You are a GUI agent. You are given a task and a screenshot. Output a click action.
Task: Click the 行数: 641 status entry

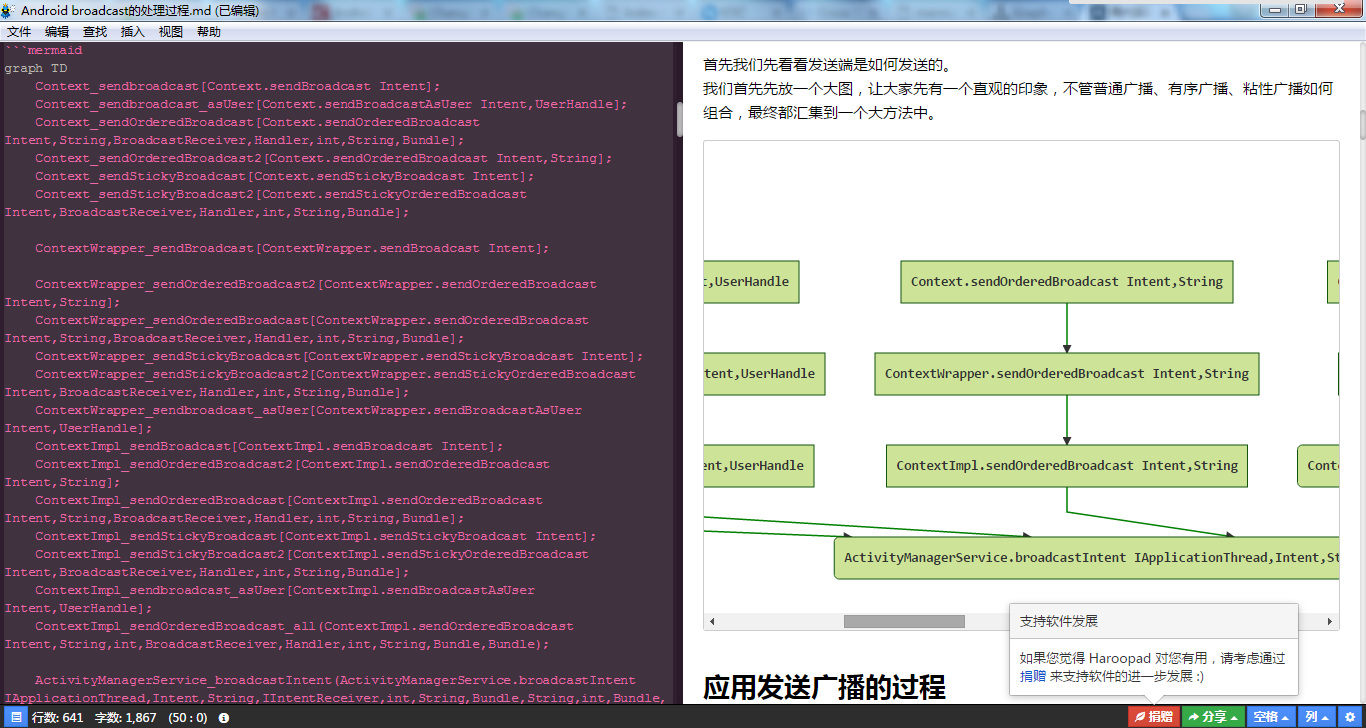pos(58,718)
